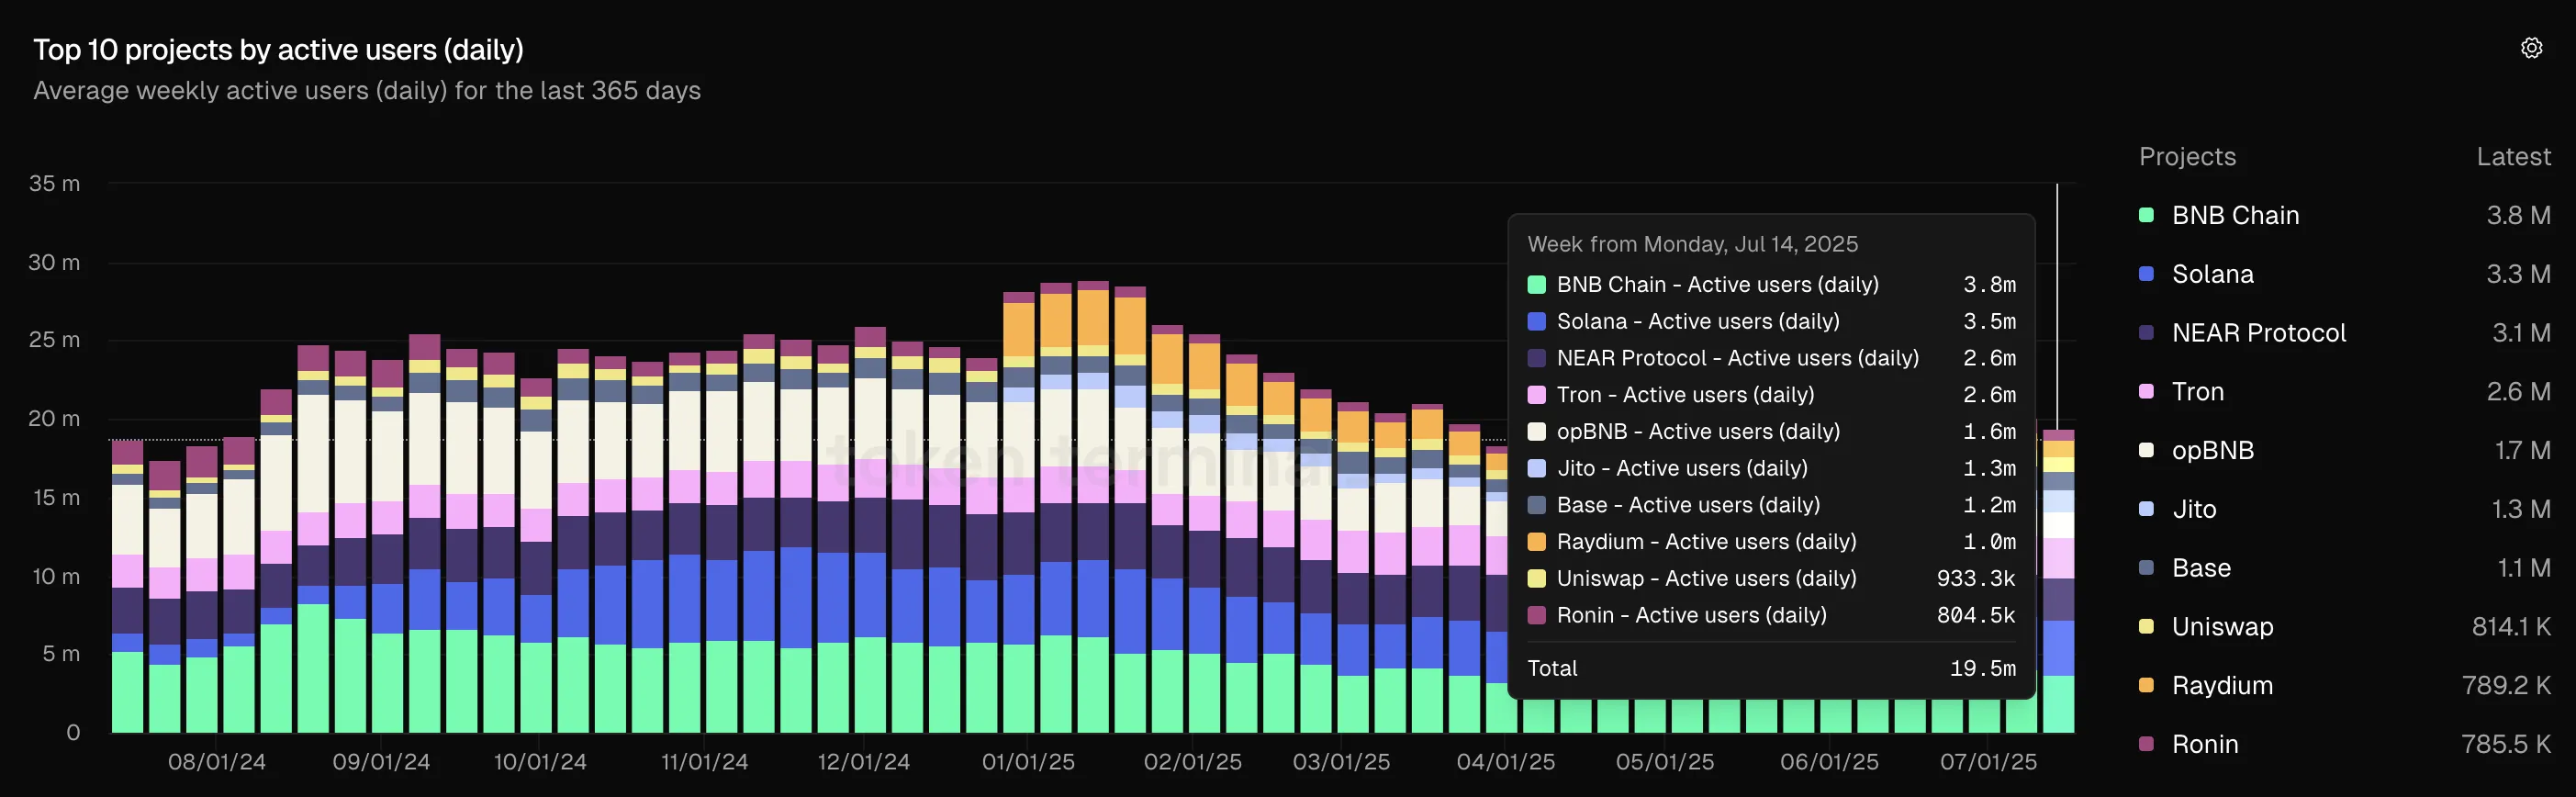Image resolution: width=2576 pixels, height=797 pixels.
Task: Click the tooltip row 'Ronin - Active users (daily)'
Action: 1771,615
